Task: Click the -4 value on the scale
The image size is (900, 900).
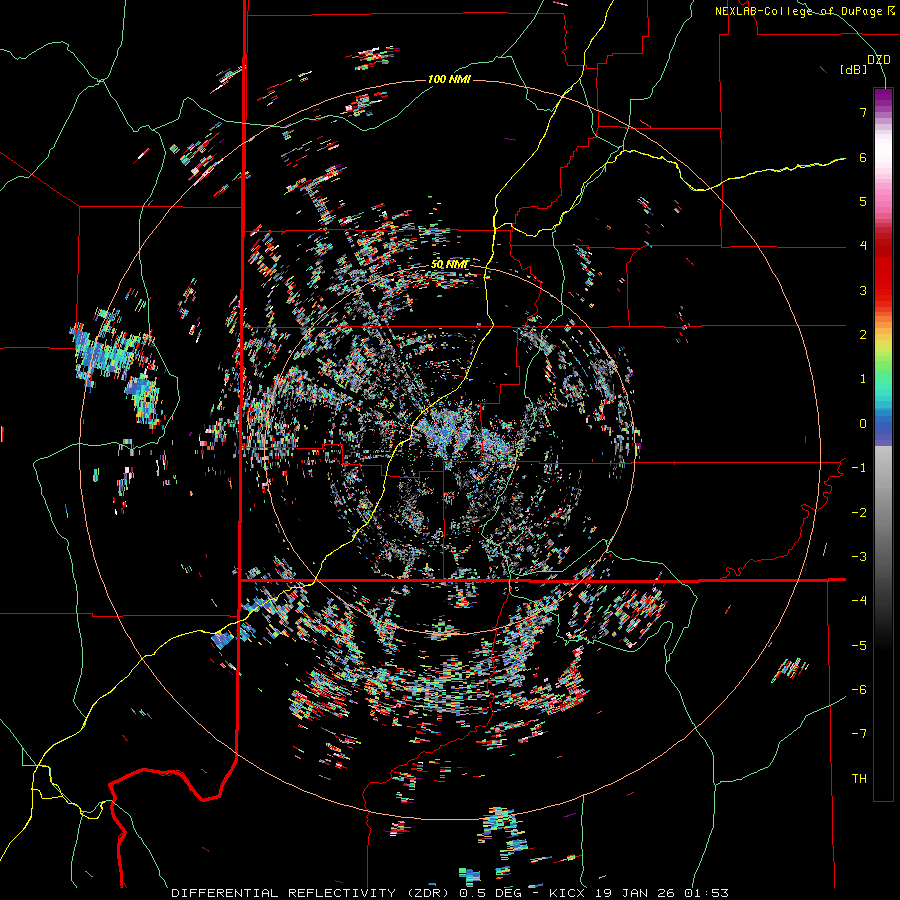Action: click(x=859, y=601)
